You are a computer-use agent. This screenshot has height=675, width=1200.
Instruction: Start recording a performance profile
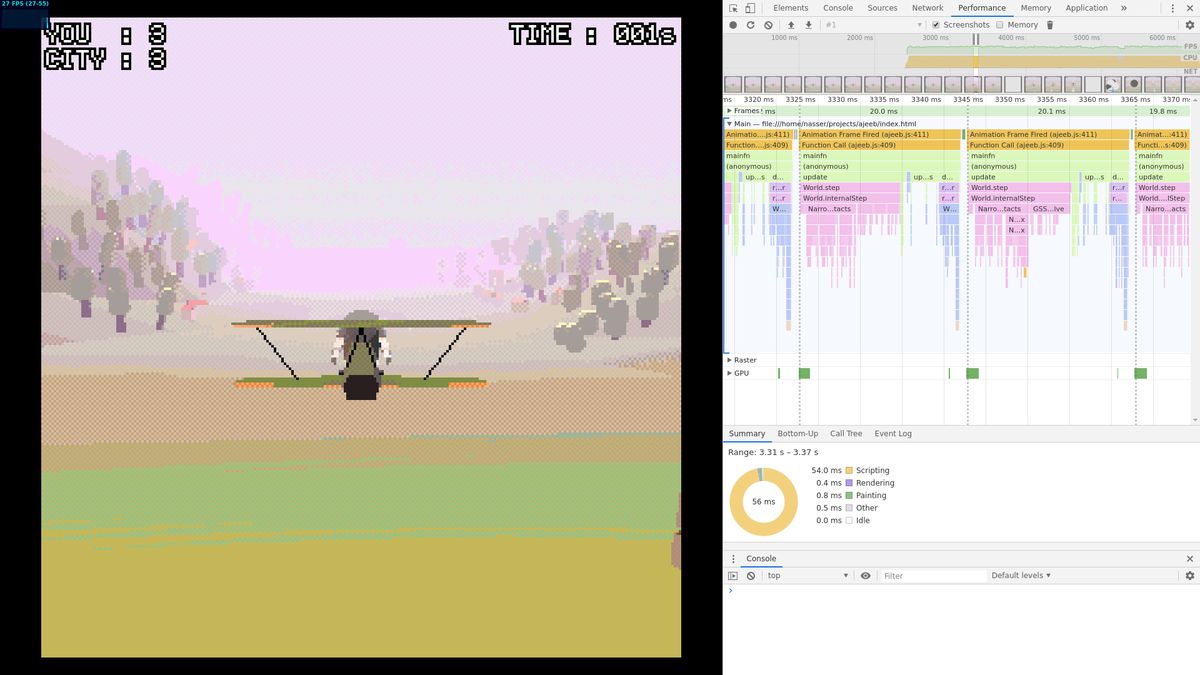click(x=733, y=25)
